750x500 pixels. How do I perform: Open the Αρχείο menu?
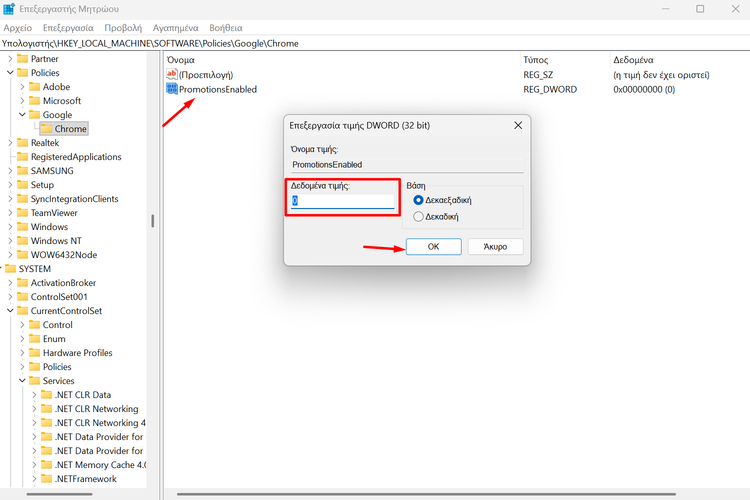18,28
